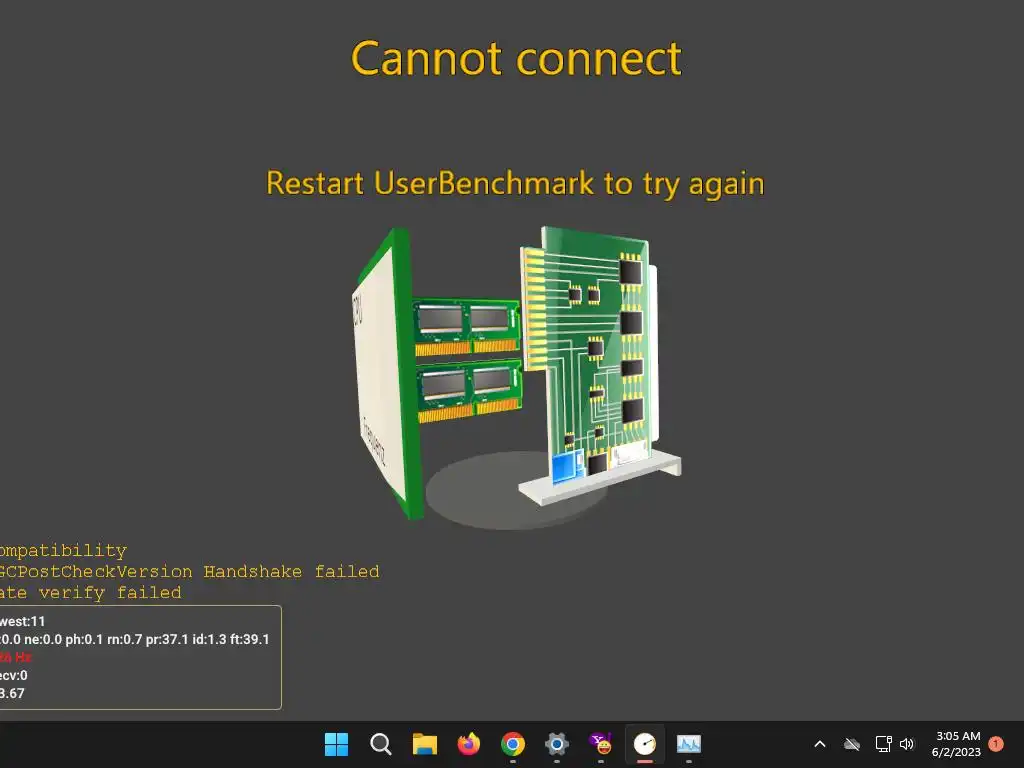The image size is (1024, 768).
Task: Open taskbar Search
Action: (380, 744)
